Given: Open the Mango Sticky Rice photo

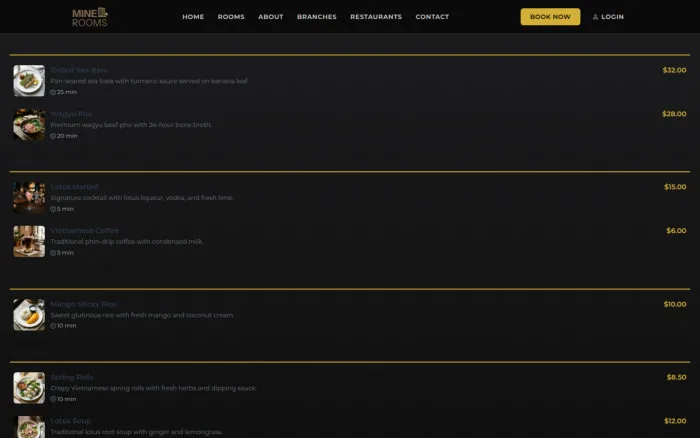Looking at the screenshot, I should point(29,315).
